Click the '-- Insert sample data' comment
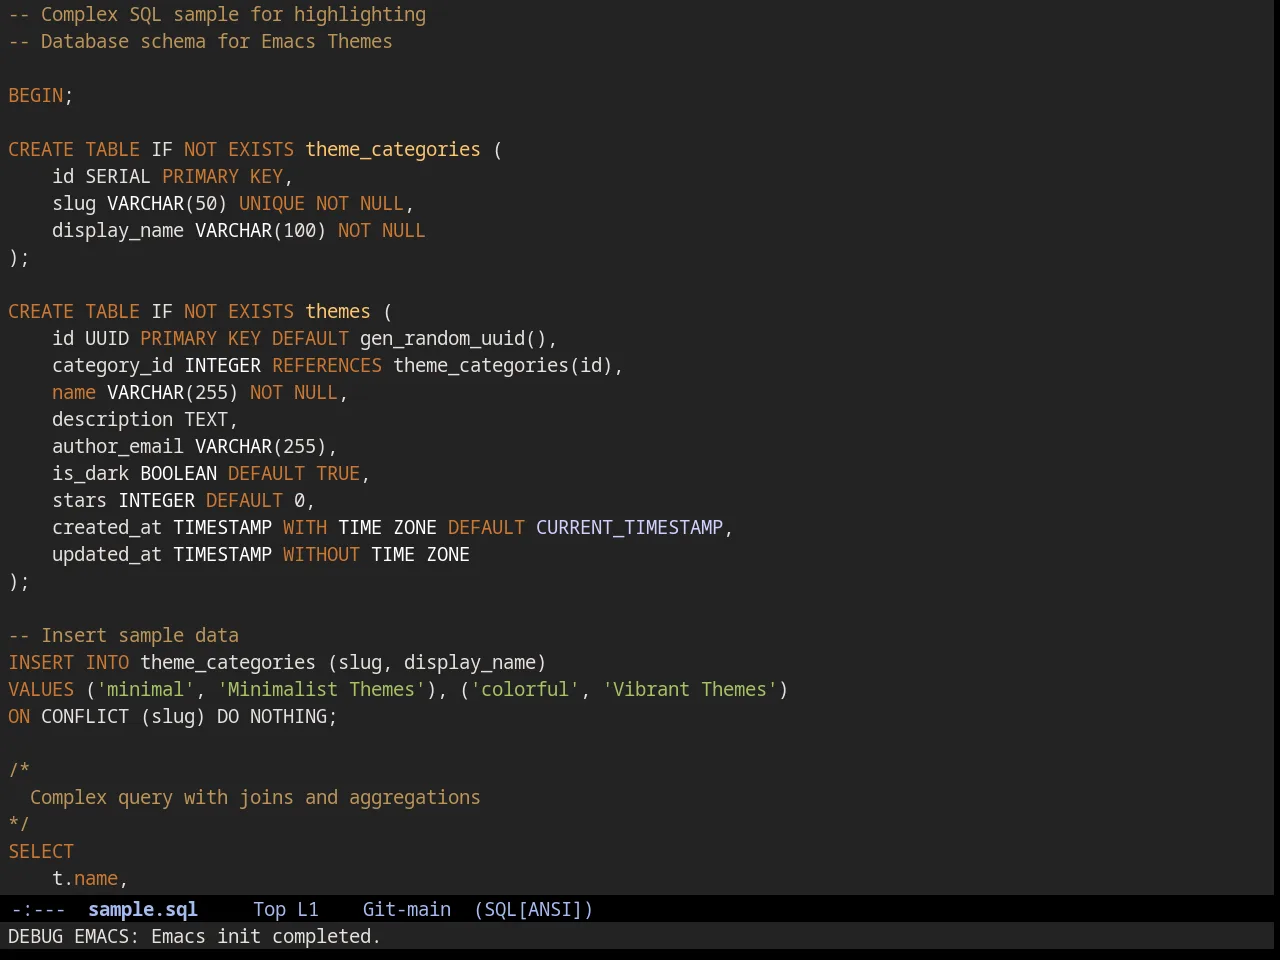1280x960 pixels. point(124,635)
